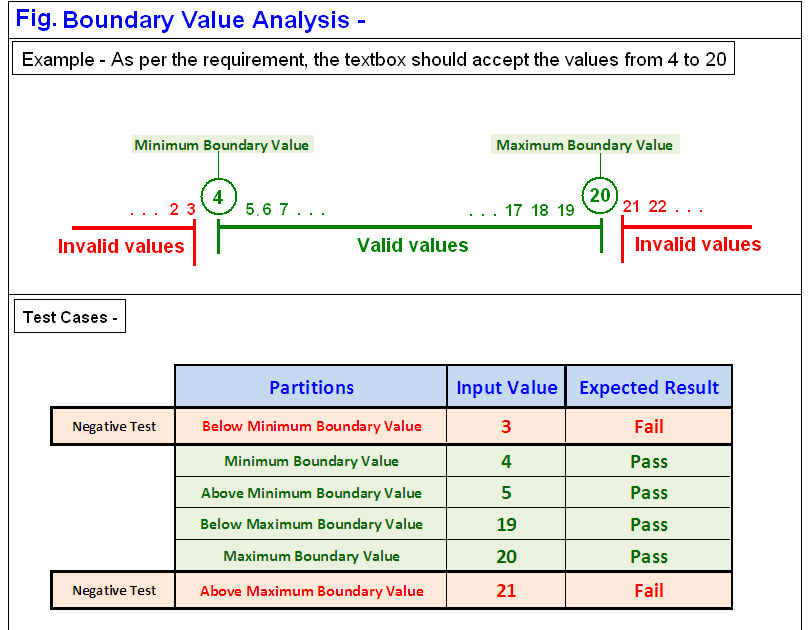The width and height of the screenshot is (812, 630).
Task: Click the input value cell '21' in the table
Action: (506, 590)
